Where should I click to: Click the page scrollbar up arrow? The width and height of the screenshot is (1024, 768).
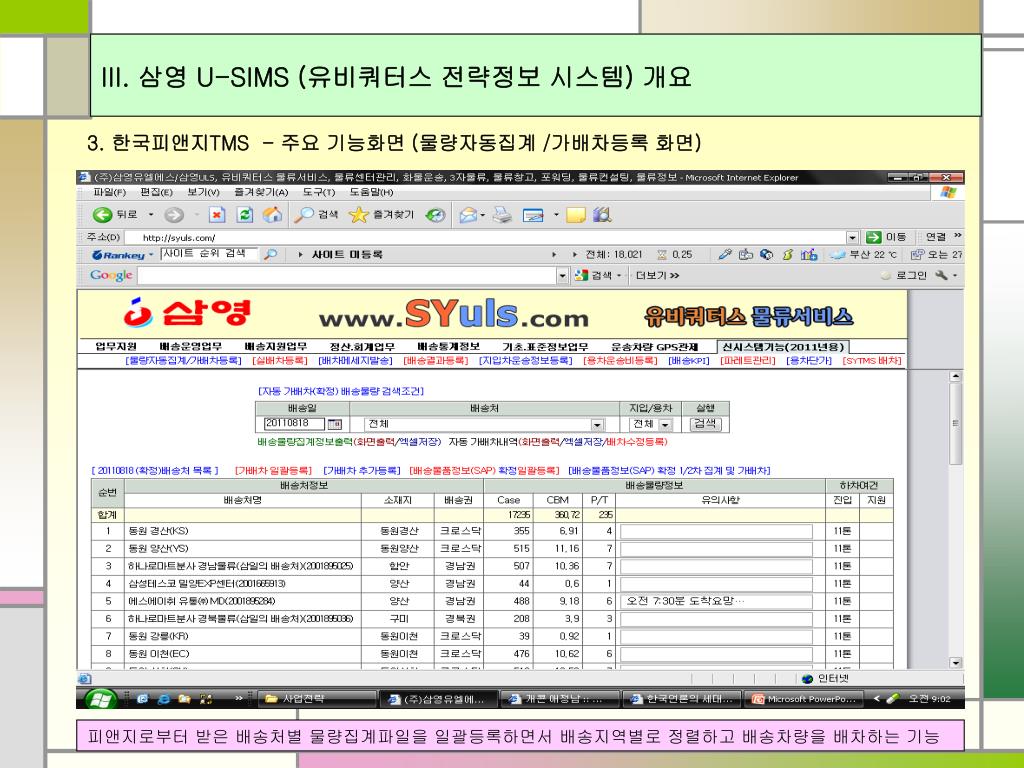pyautogui.click(x=955, y=376)
